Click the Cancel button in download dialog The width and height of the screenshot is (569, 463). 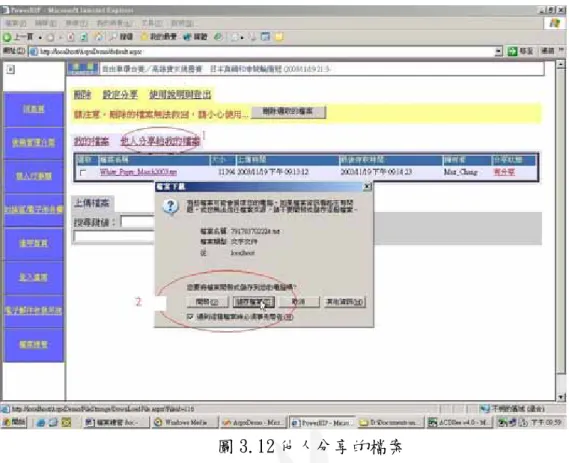[299, 302]
